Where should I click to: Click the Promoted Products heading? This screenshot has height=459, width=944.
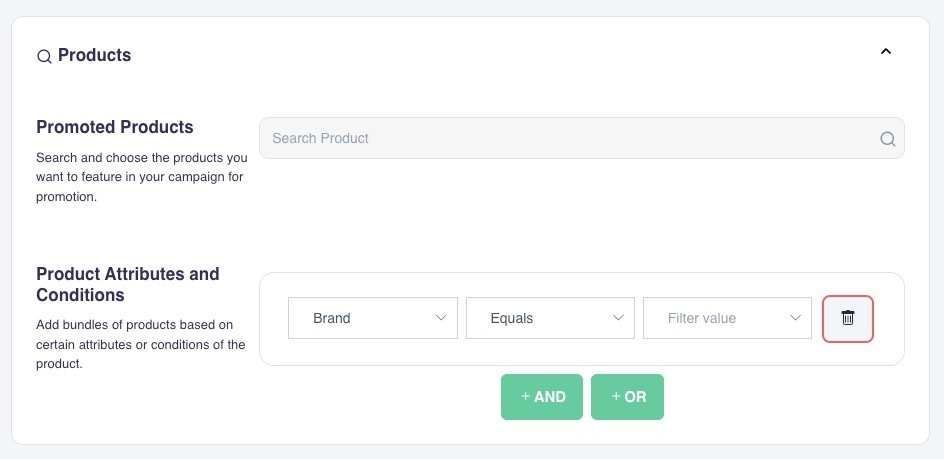115,127
